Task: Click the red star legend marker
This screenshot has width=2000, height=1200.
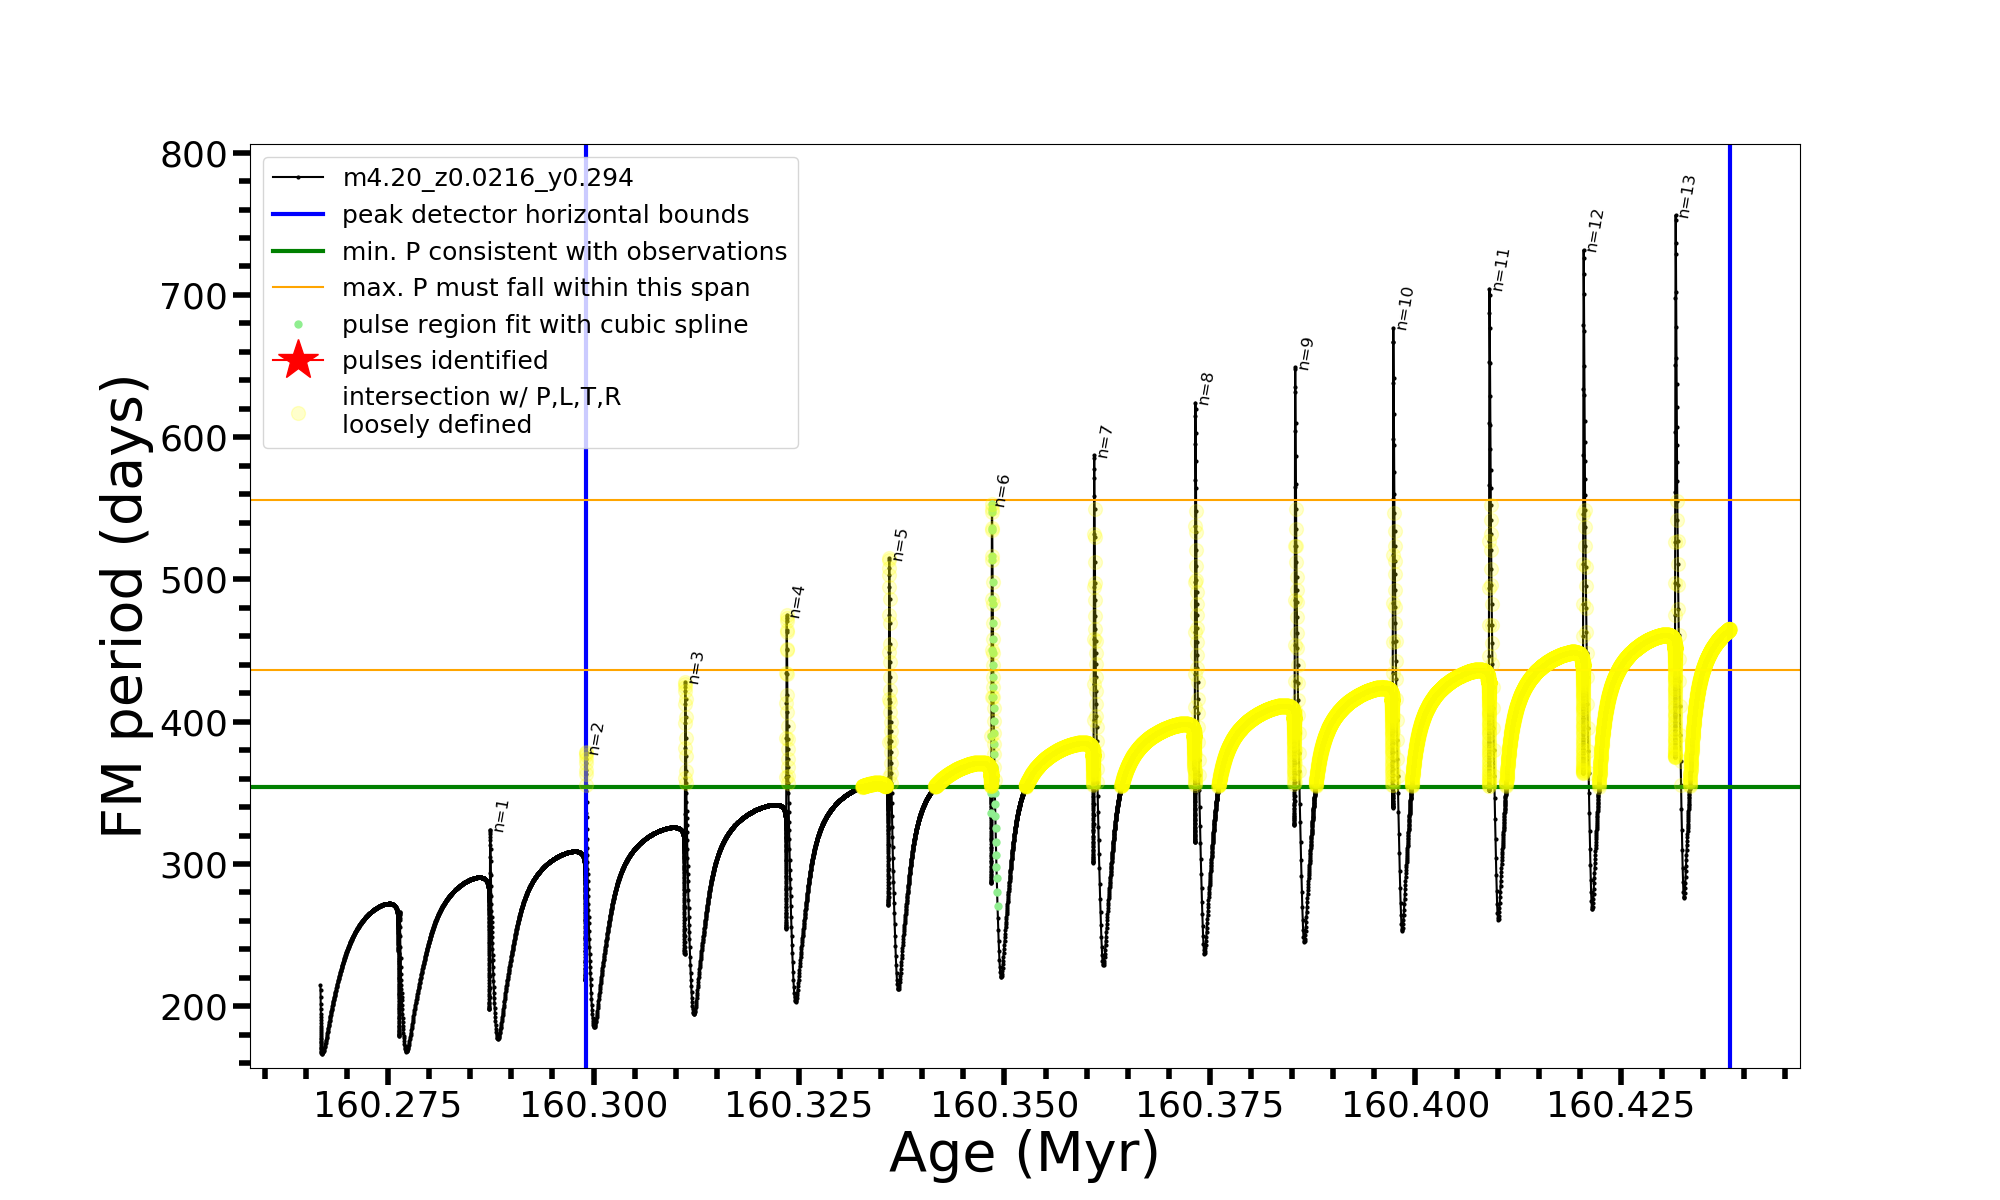Action: [x=298, y=360]
